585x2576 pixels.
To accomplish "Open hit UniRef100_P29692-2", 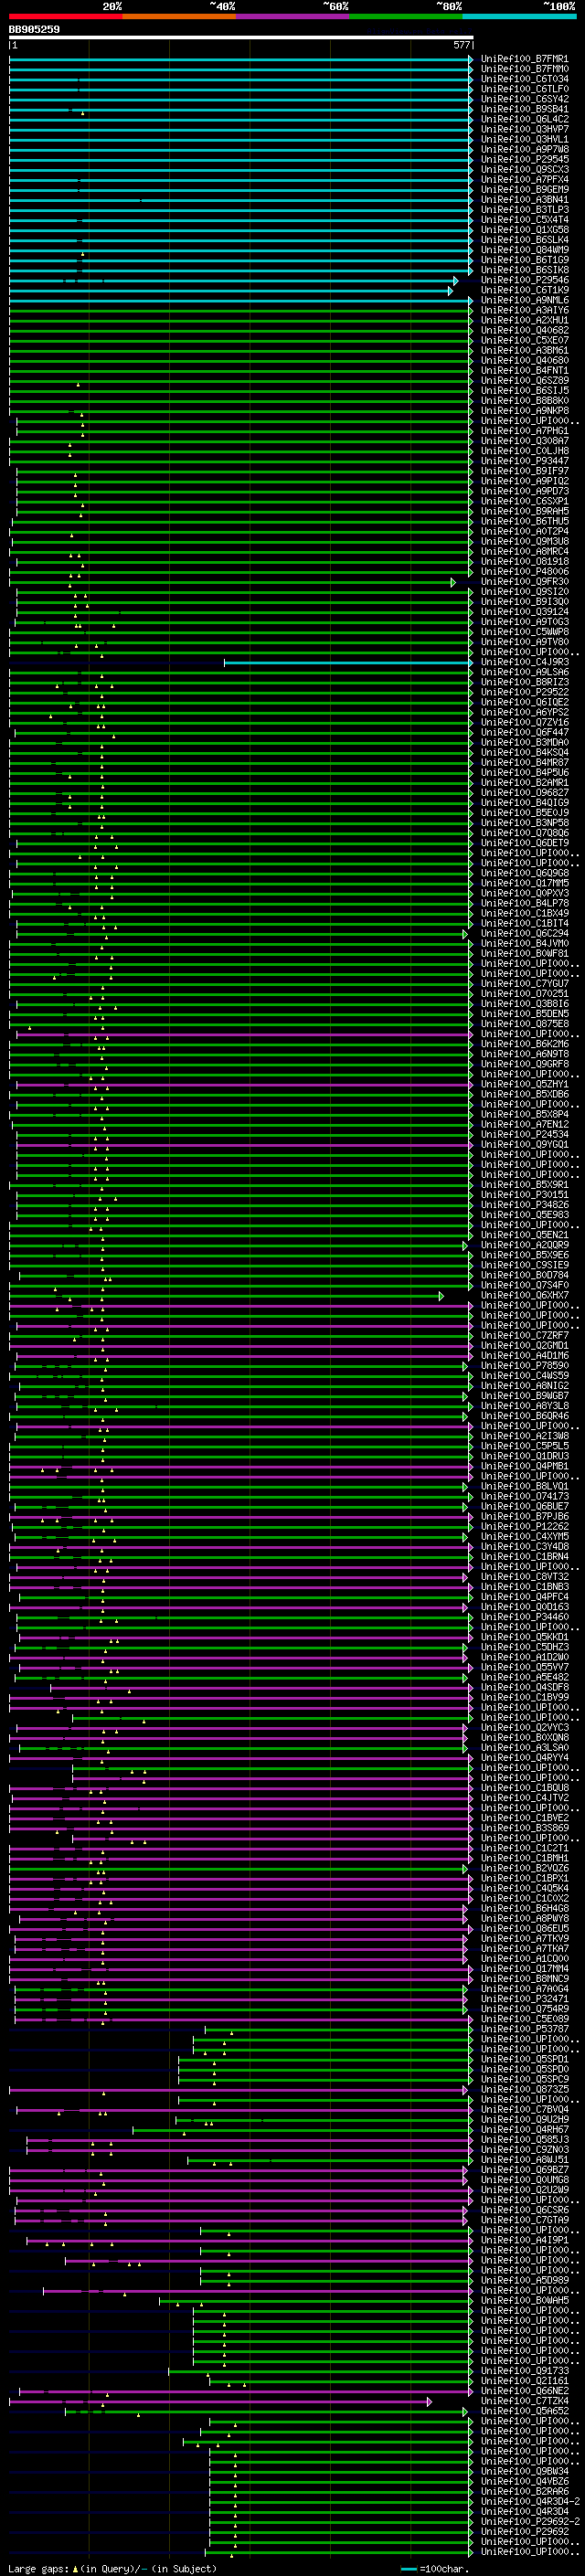I will [530, 2521].
